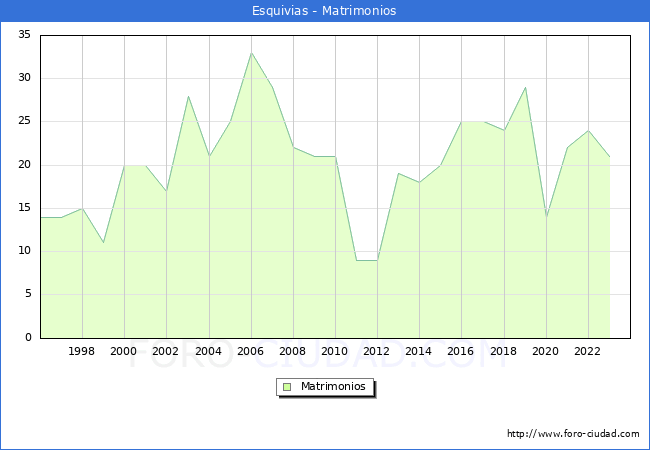Click the 5 y-axis value
This screenshot has width=650, height=450.
click(28, 294)
